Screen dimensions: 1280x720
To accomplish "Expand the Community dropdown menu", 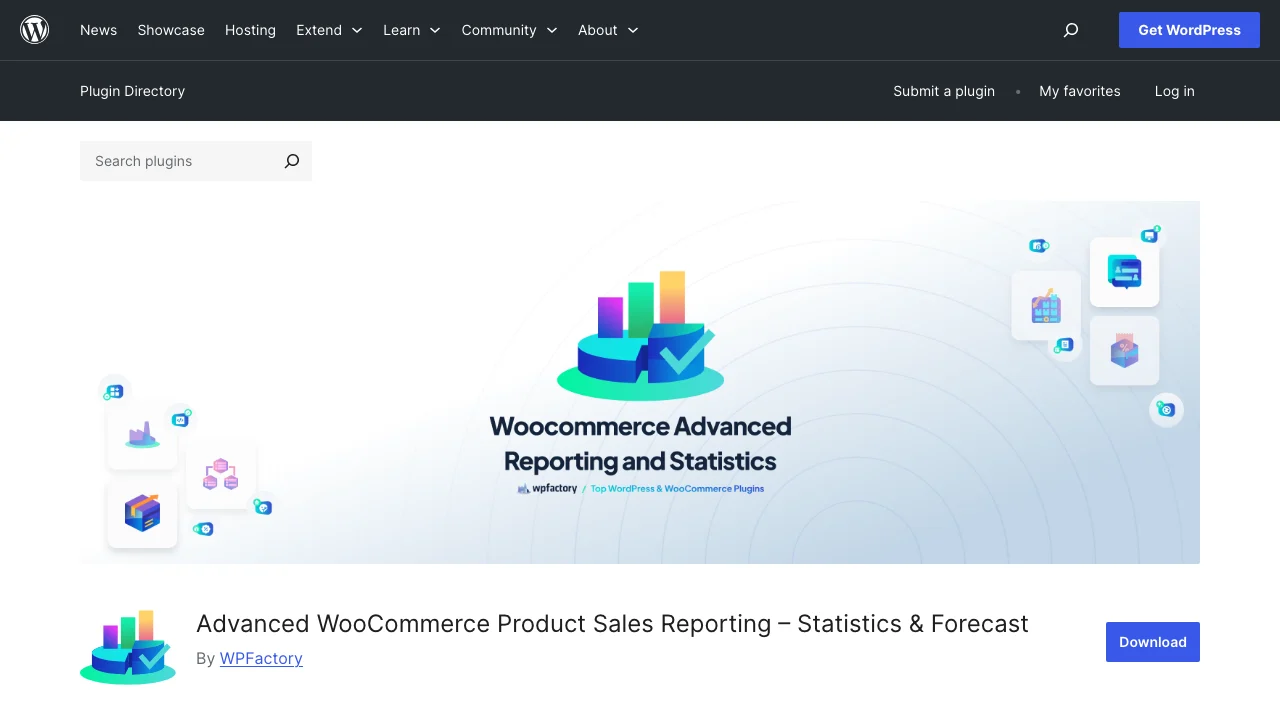I will pos(509,30).
